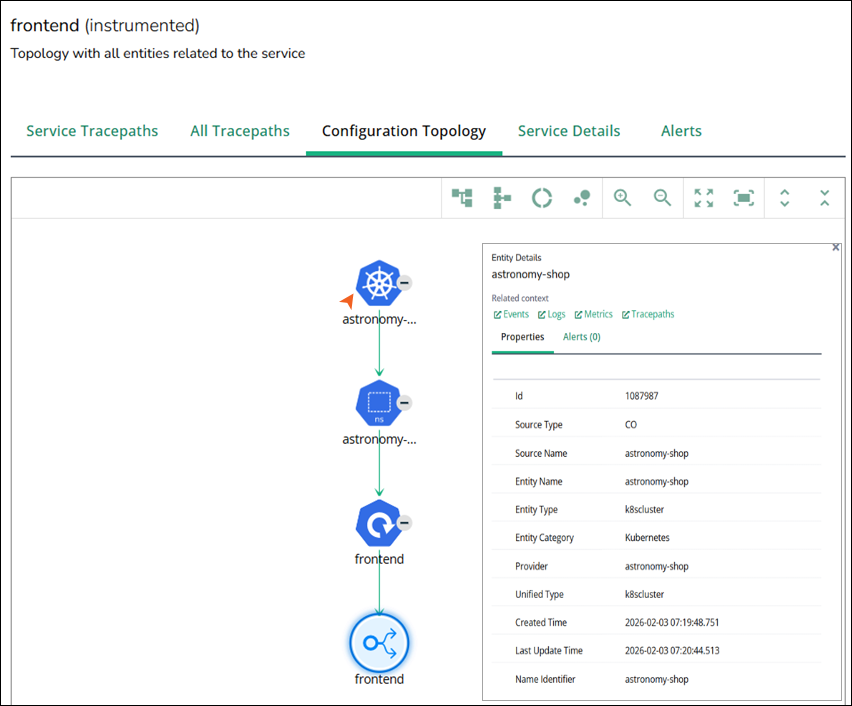The image size is (852, 706).
Task: Zoom in on the topology graph
Action: click(x=623, y=198)
